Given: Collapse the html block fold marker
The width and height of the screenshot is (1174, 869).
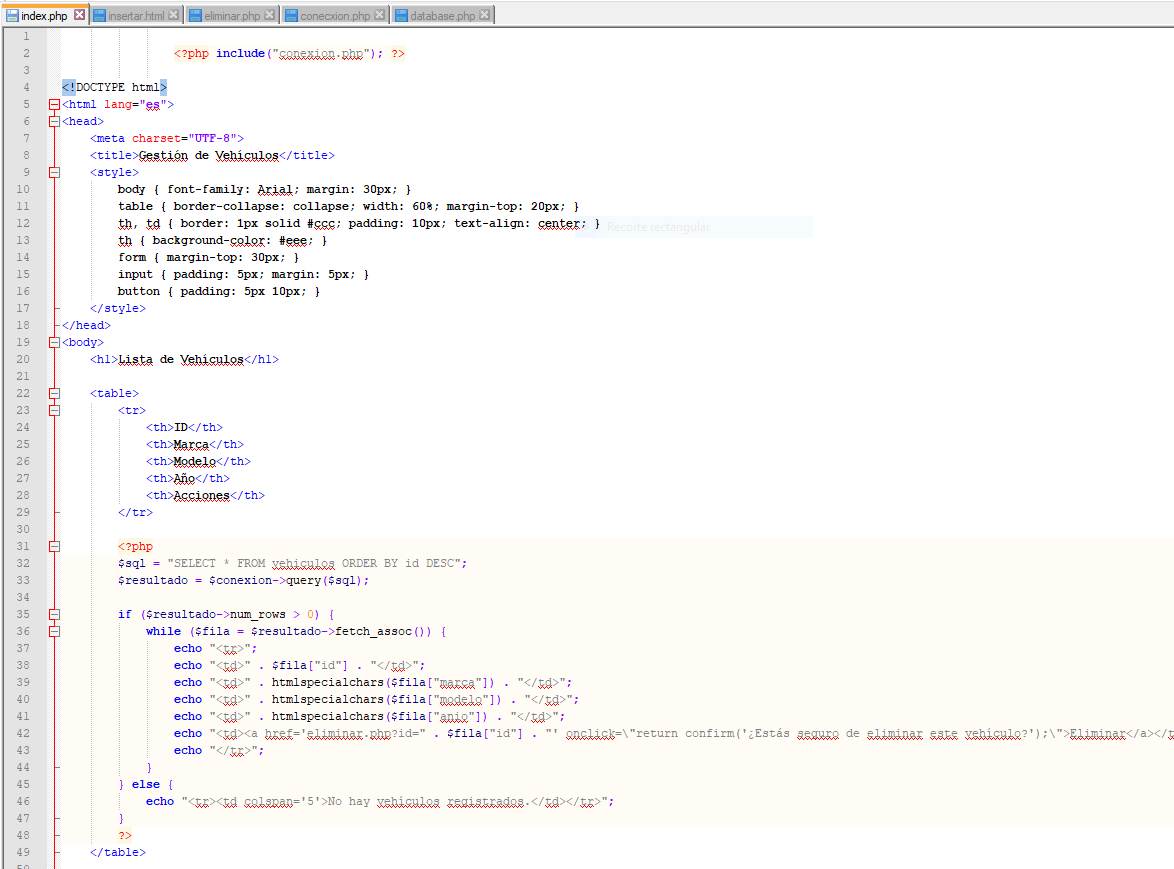Looking at the screenshot, I should pos(54,105).
